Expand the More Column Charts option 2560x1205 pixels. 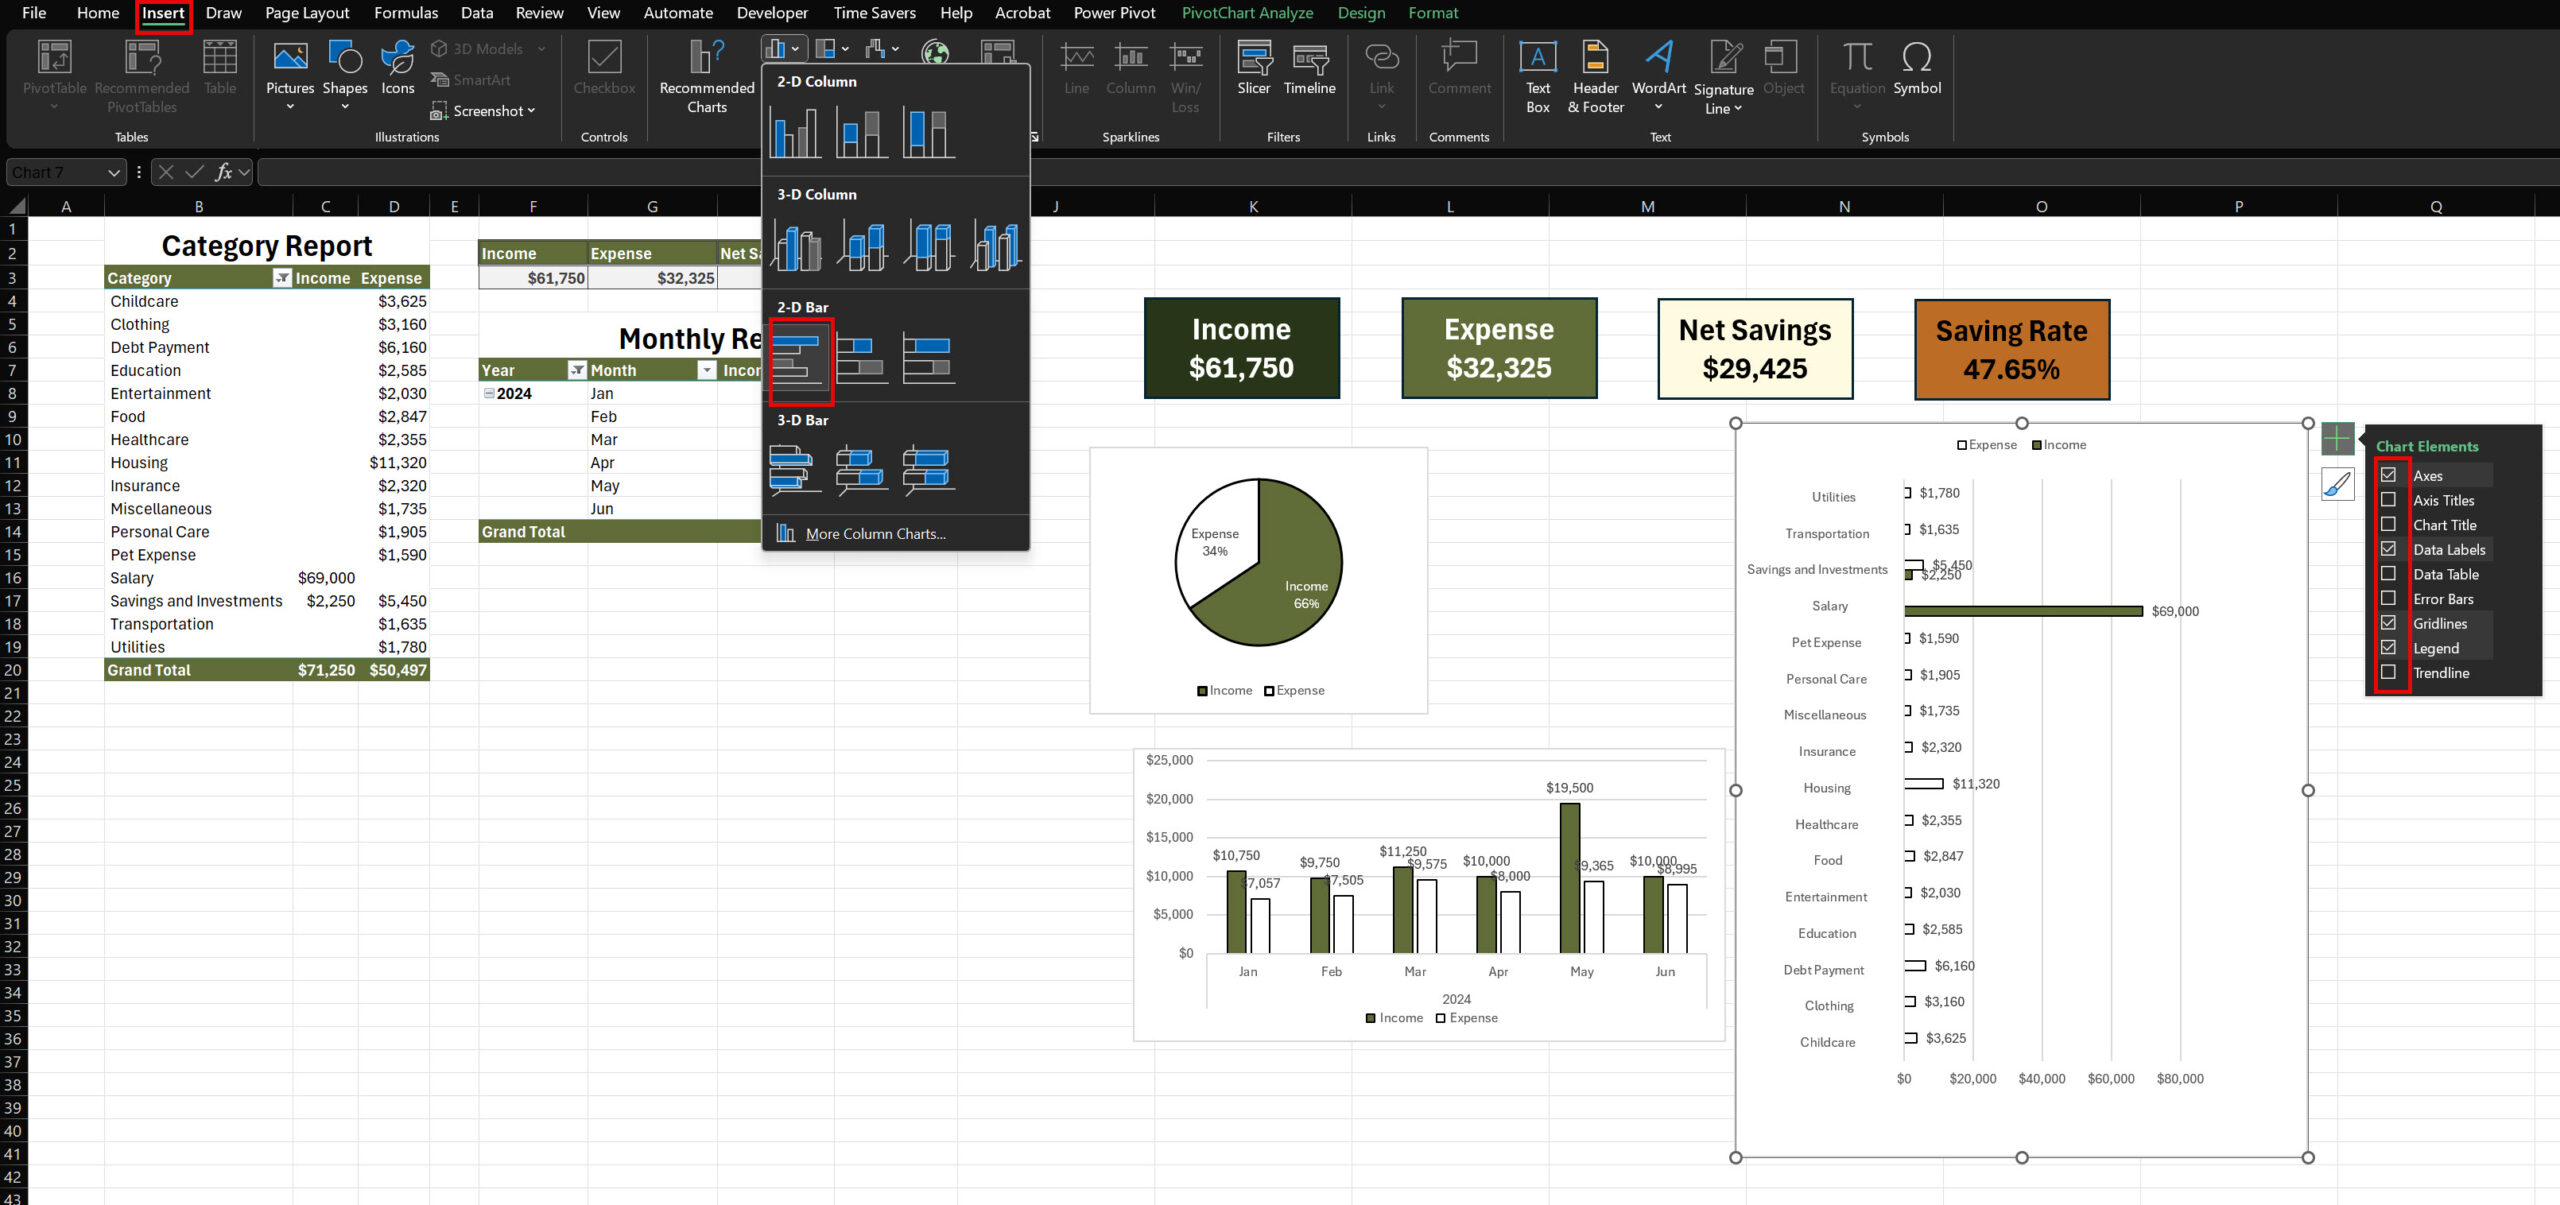pos(875,532)
